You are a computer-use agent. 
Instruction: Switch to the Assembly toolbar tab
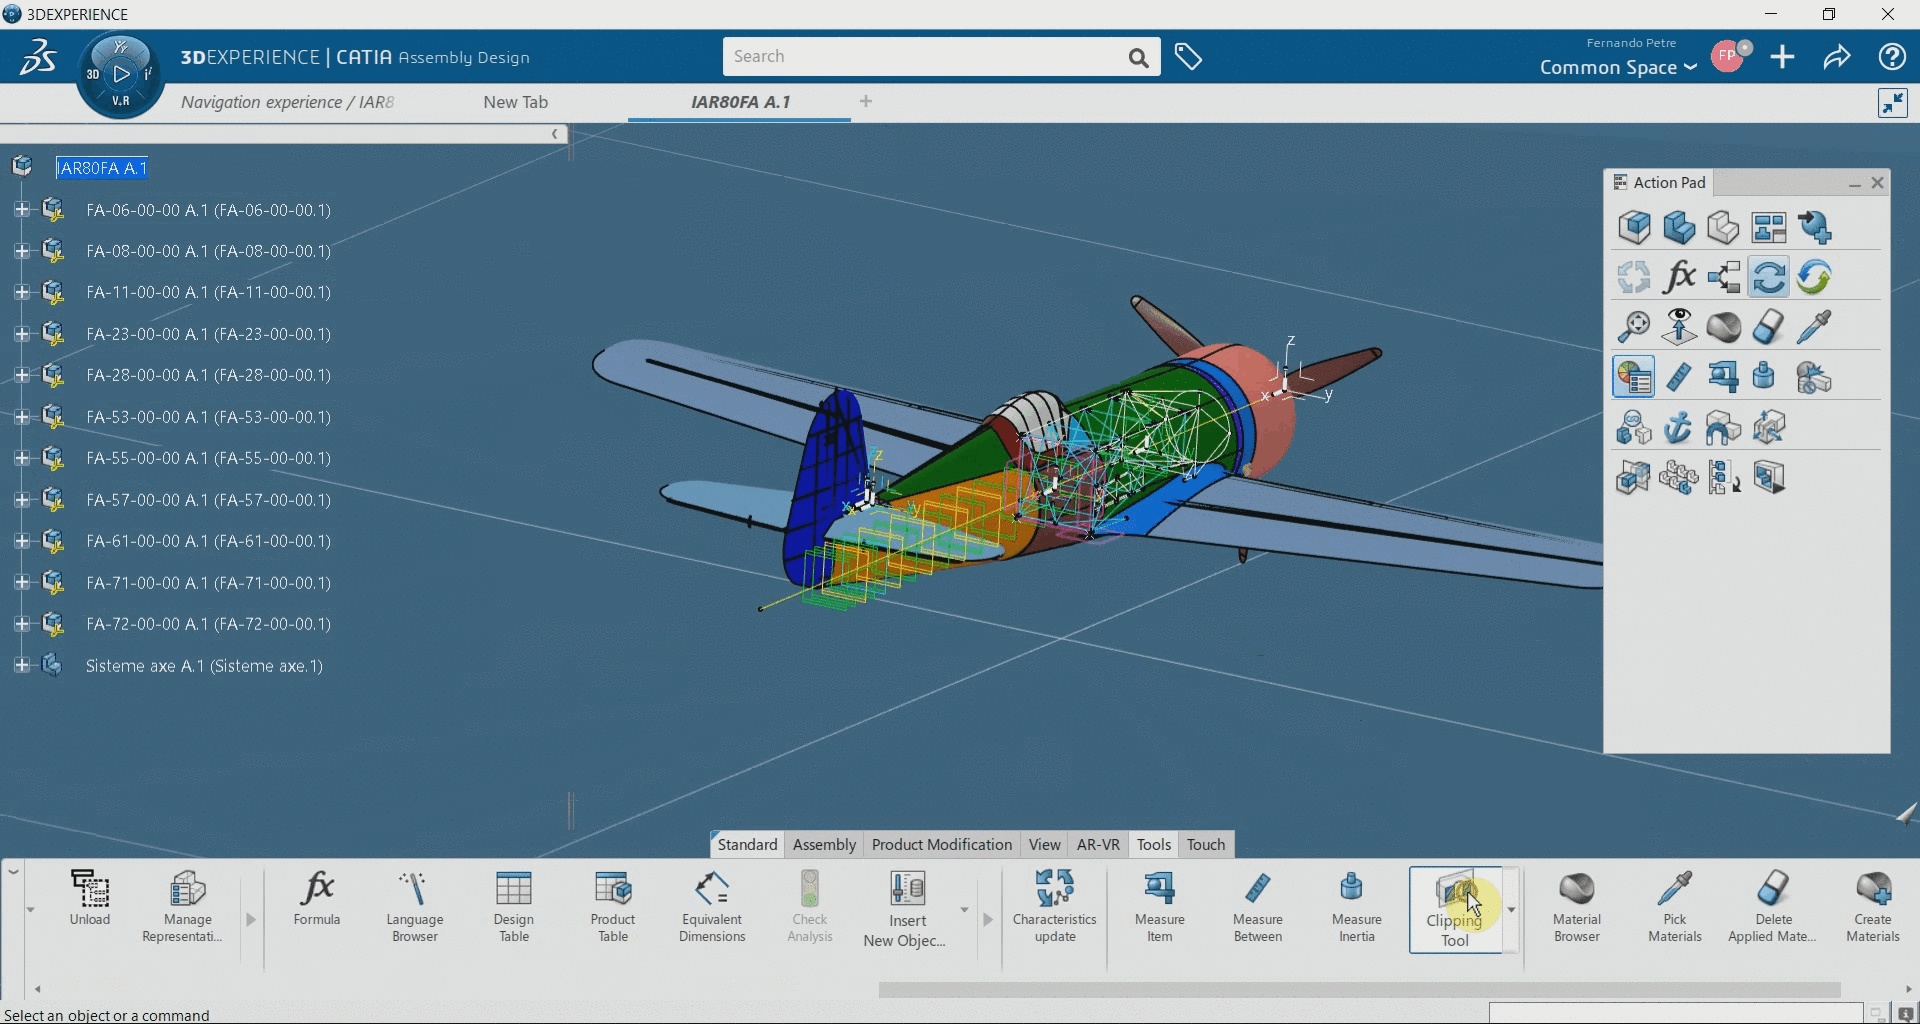[x=824, y=844]
